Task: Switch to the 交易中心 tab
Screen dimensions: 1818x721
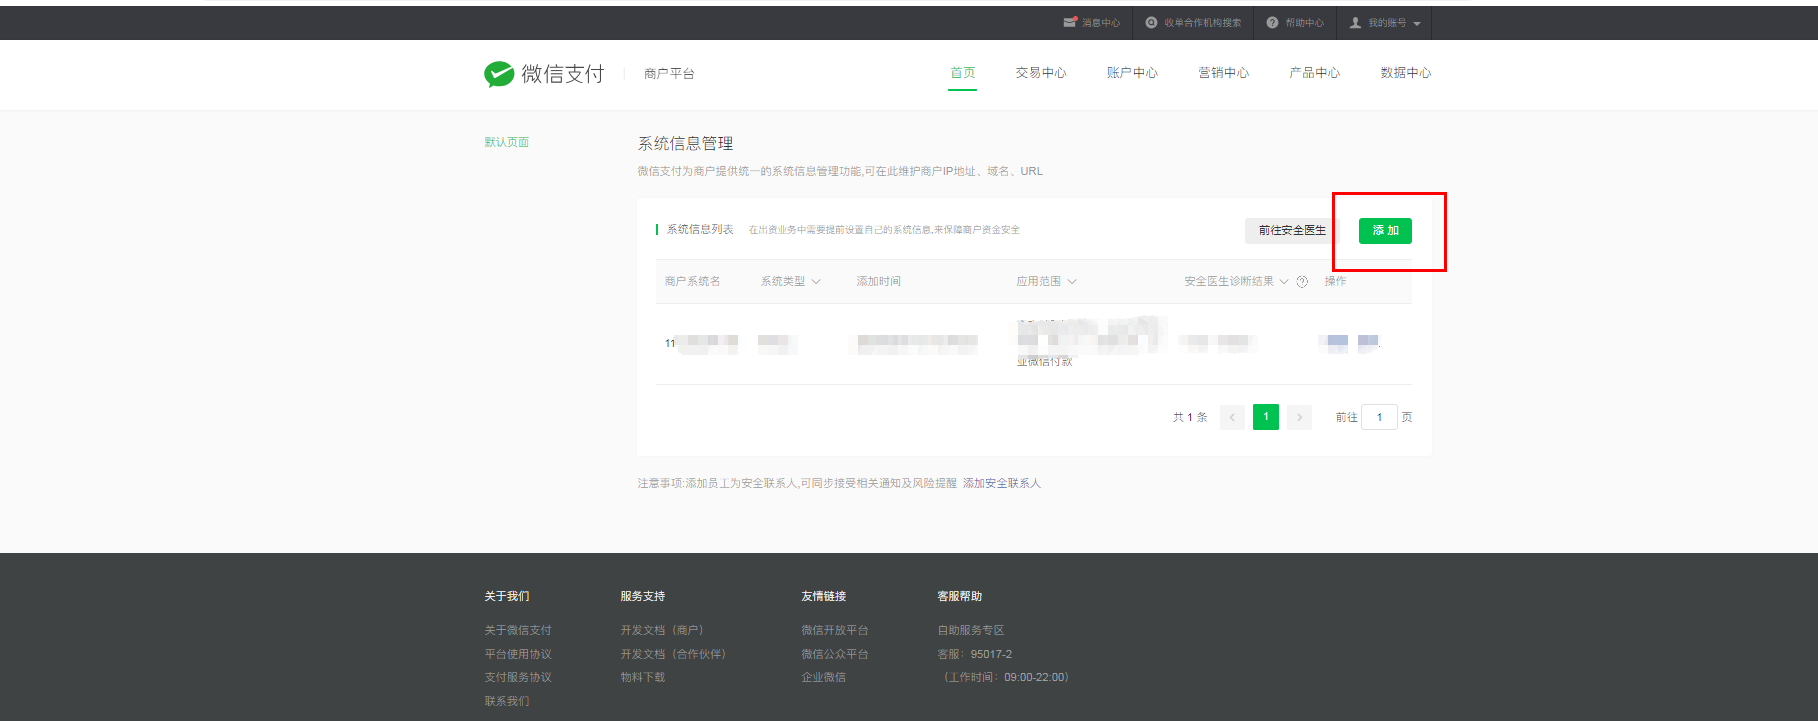Action: [x=1040, y=73]
